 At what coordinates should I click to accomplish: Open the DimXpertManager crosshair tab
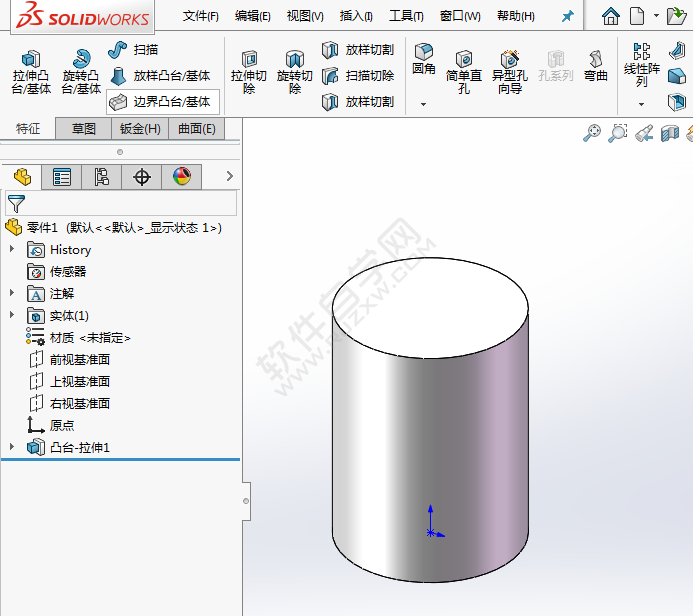[x=141, y=177]
